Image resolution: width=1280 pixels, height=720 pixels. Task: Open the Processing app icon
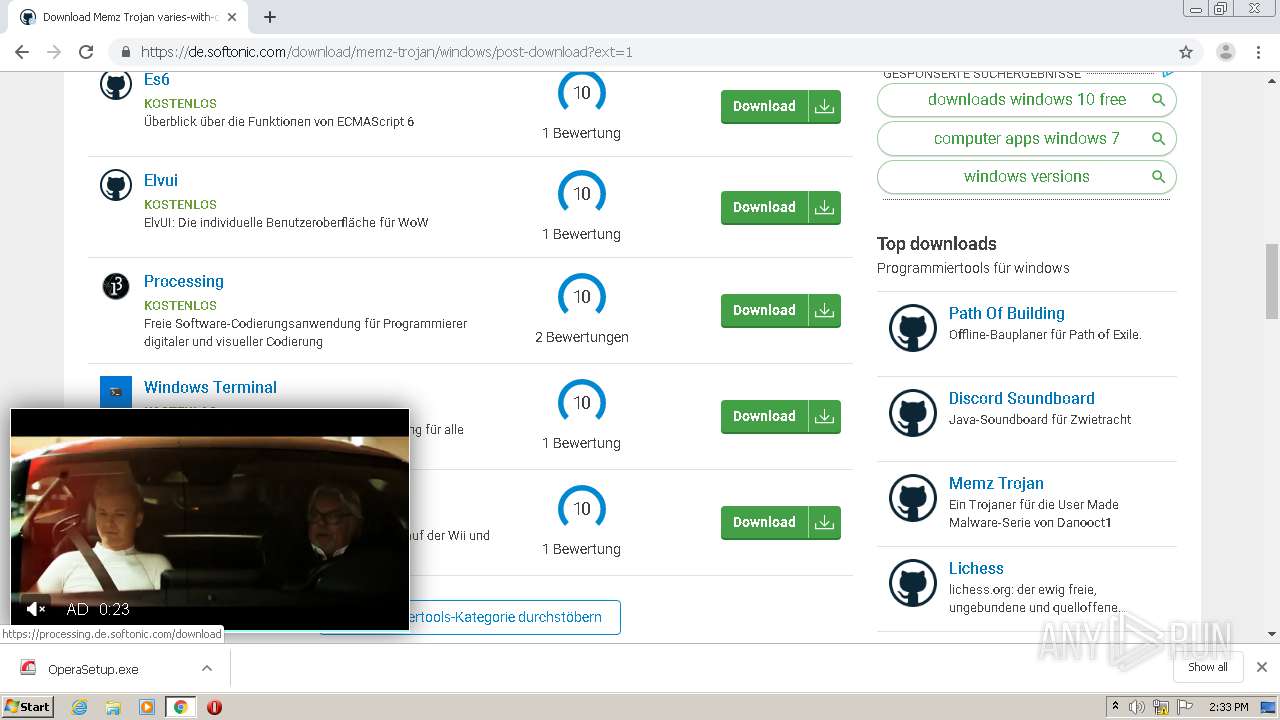click(116, 286)
